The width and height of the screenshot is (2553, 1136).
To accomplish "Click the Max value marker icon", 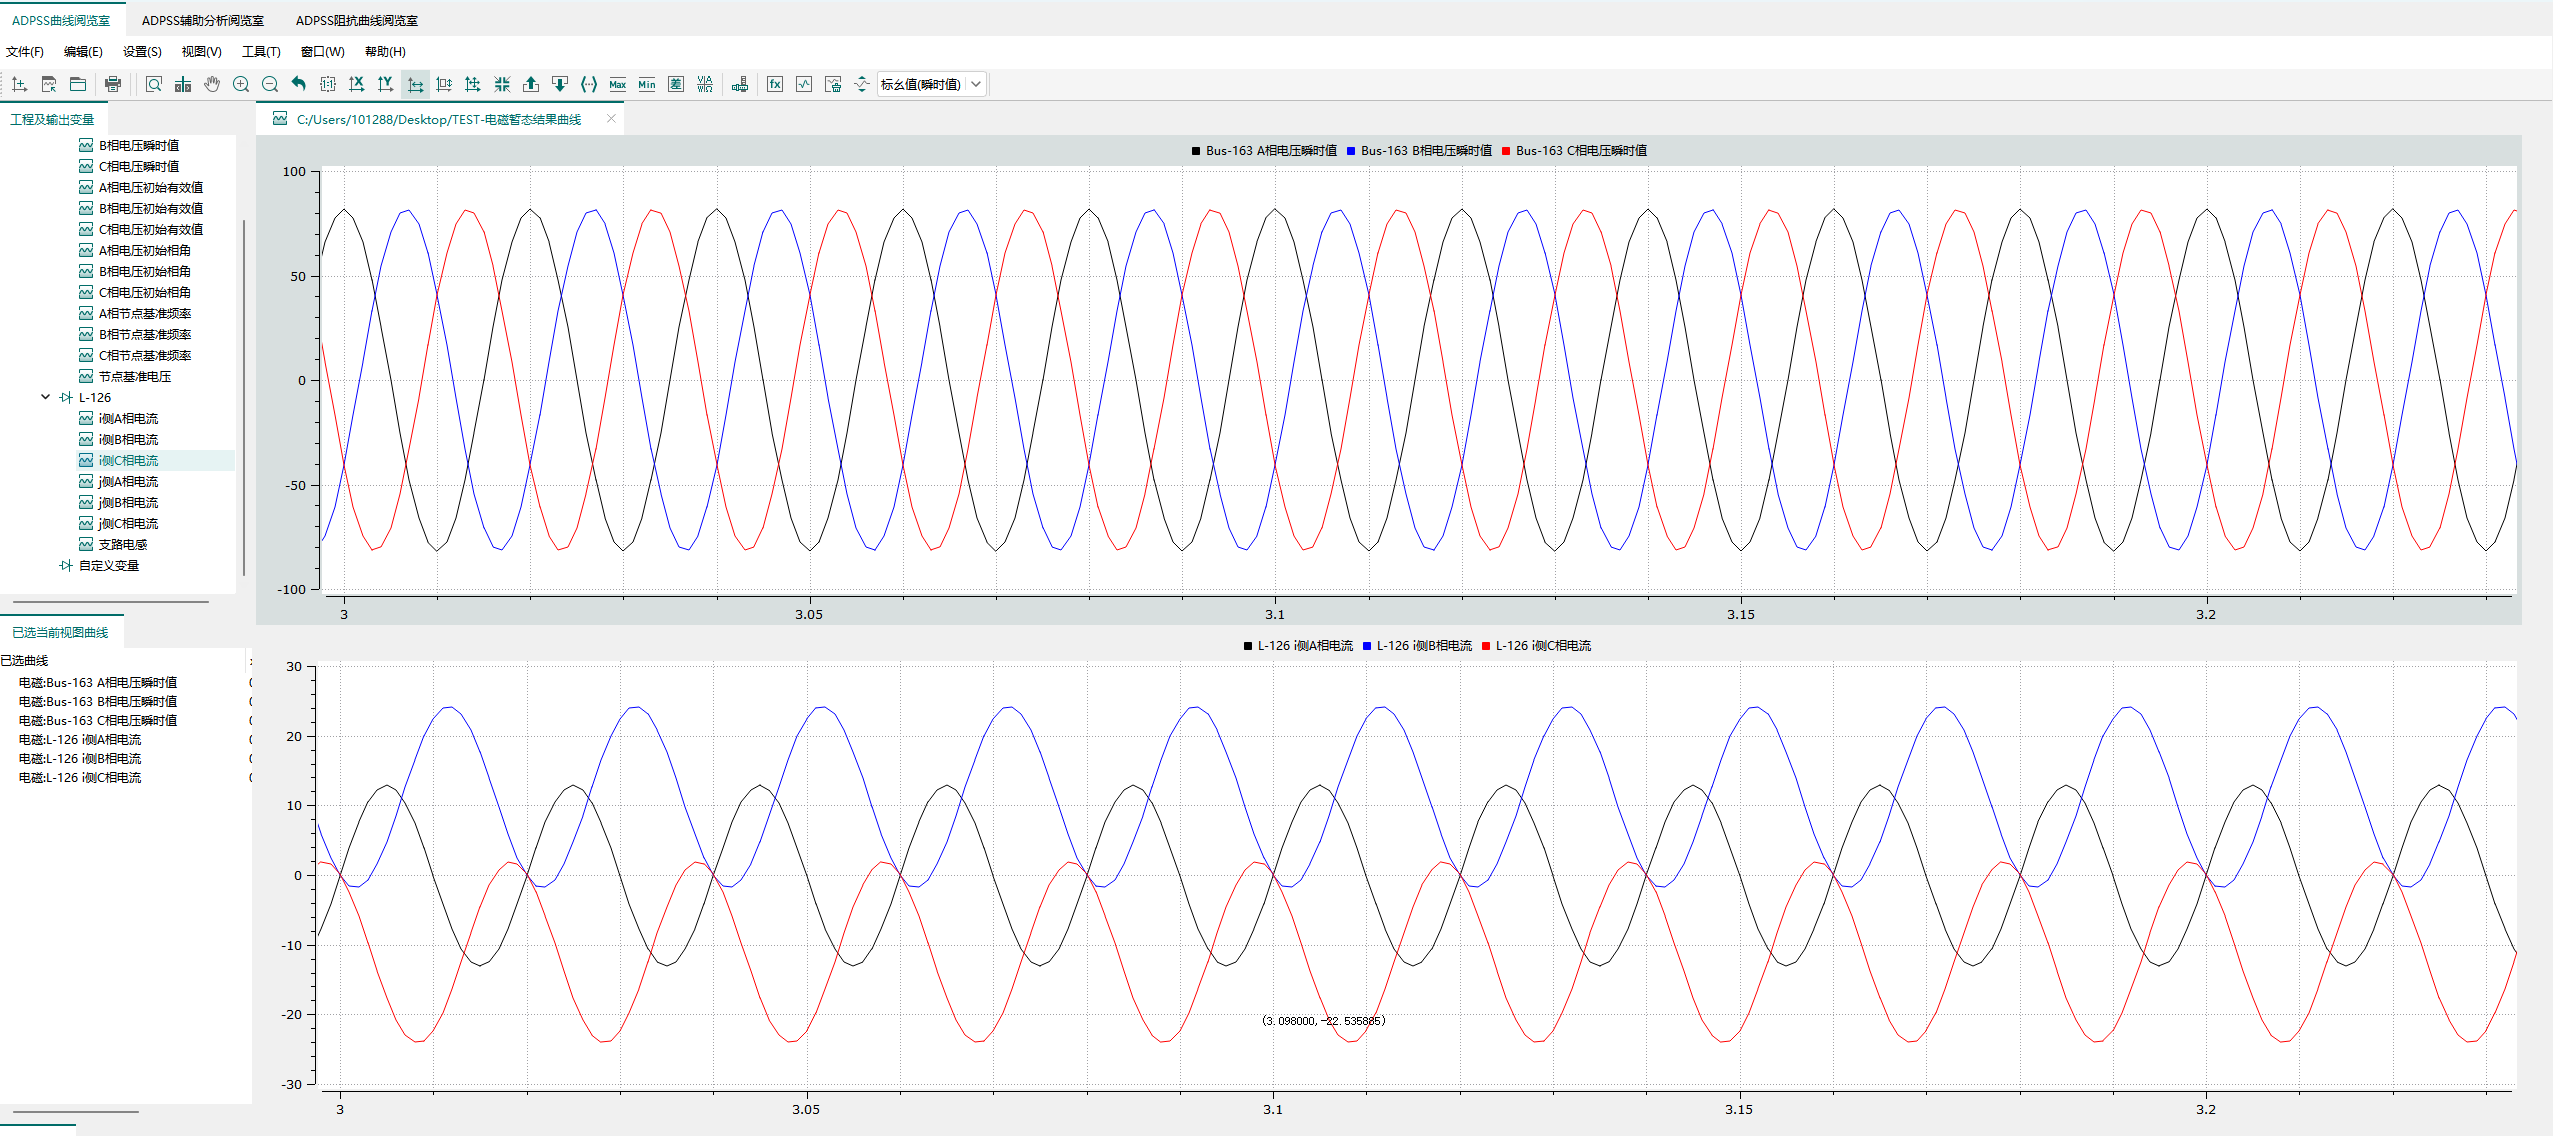I will [x=617, y=85].
